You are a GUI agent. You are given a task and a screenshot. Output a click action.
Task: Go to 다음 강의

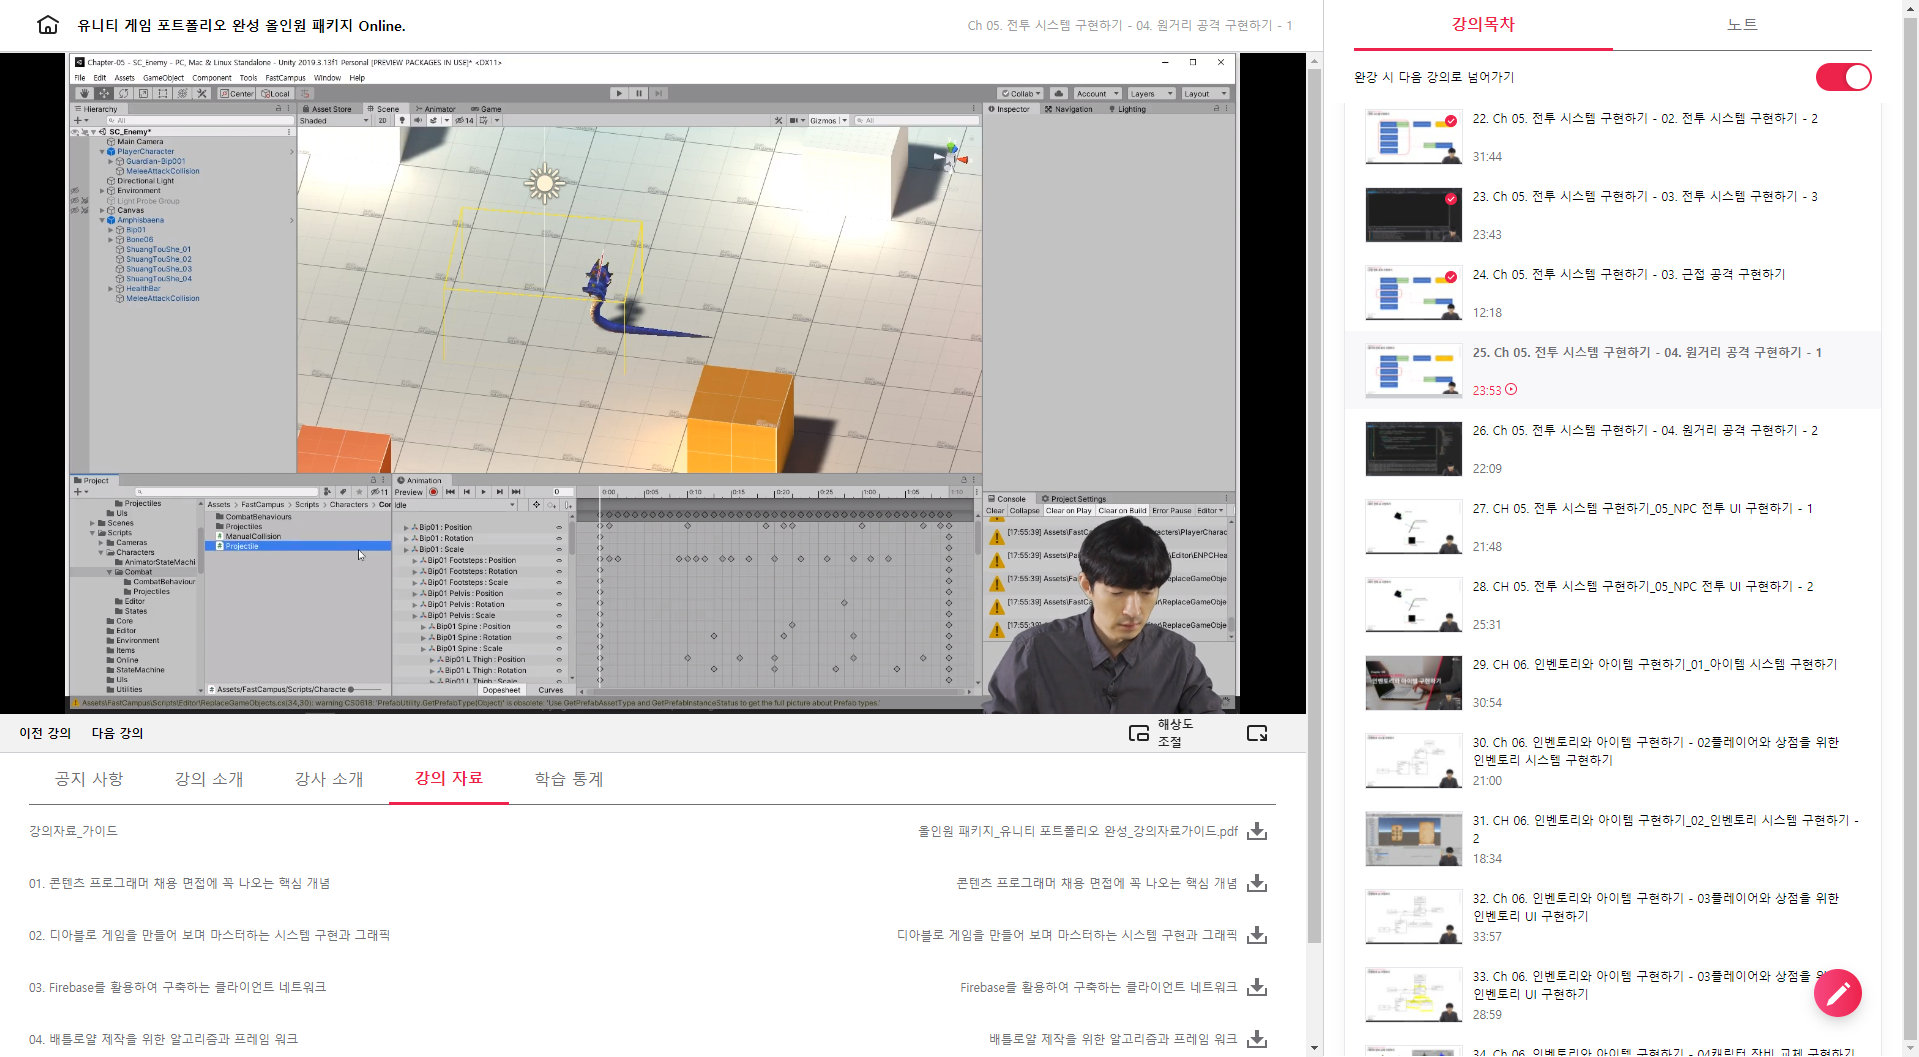pos(118,733)
